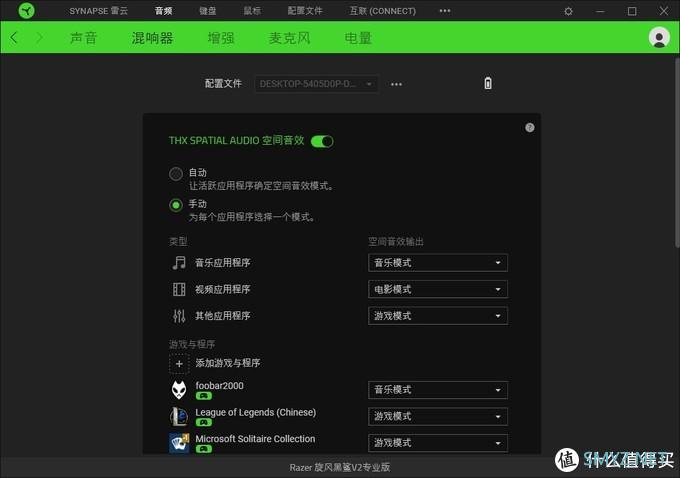
Task: Click the green badge under League of Legends
Action: pyautogui.click(x=203, y=422)
